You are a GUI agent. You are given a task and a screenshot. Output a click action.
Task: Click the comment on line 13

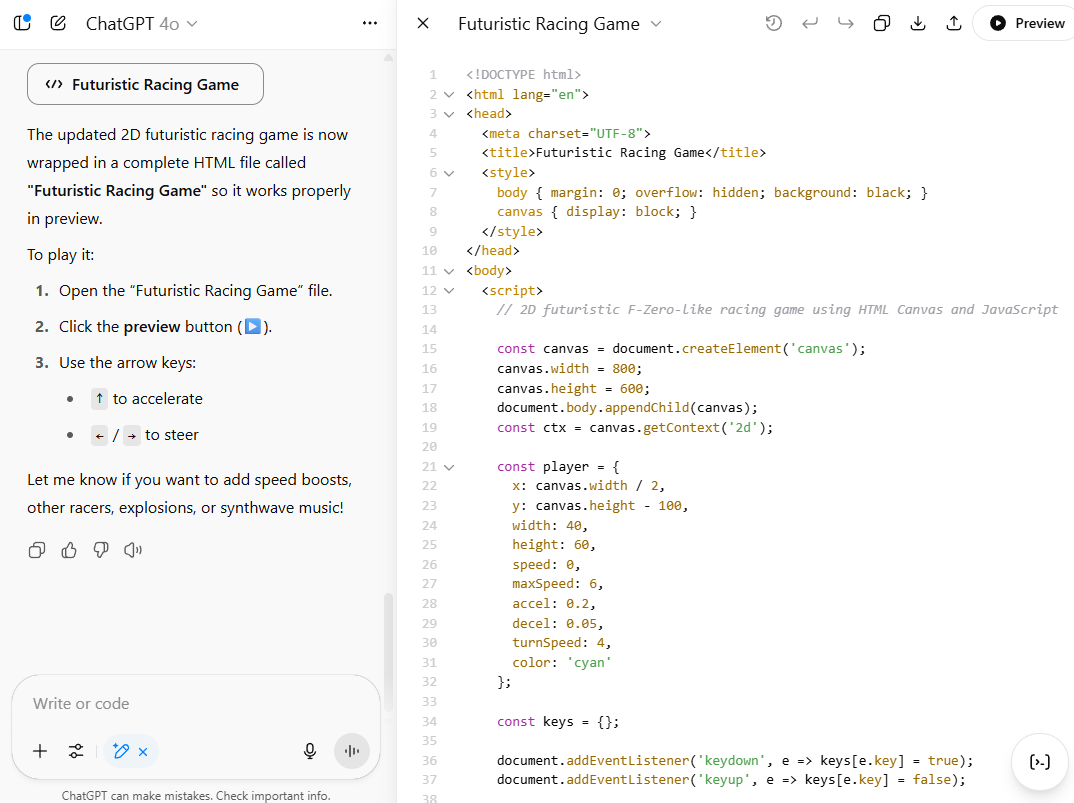pos(777,310)
